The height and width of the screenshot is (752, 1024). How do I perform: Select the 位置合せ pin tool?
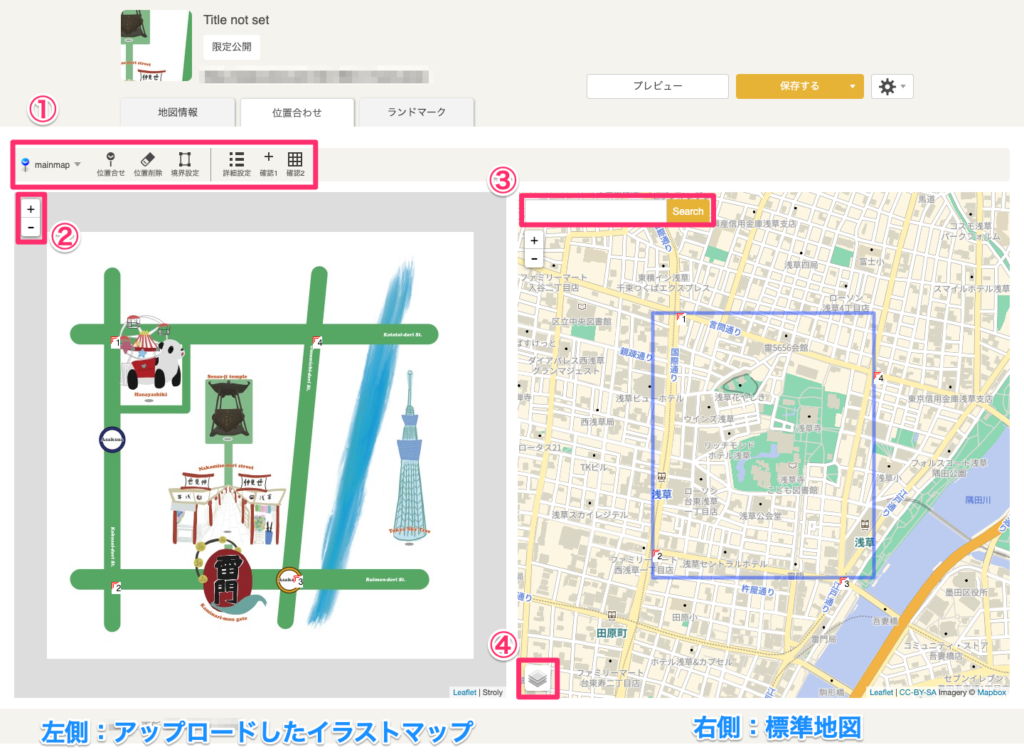[111, 163]
